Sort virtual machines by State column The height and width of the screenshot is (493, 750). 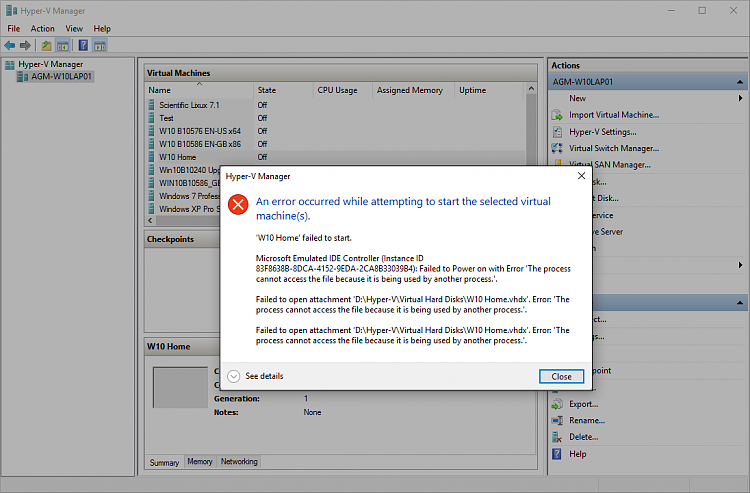pos(283,90)
